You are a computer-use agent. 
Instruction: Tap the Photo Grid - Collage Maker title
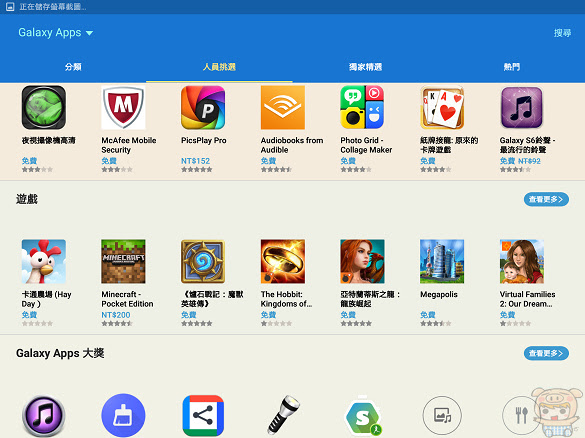[366, 145]
